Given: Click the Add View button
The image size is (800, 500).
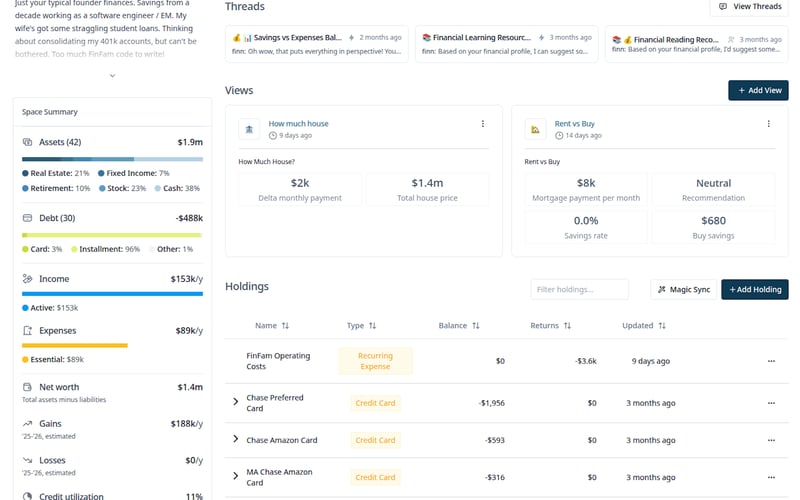Looking at the screenshot, I should point(758,90).
